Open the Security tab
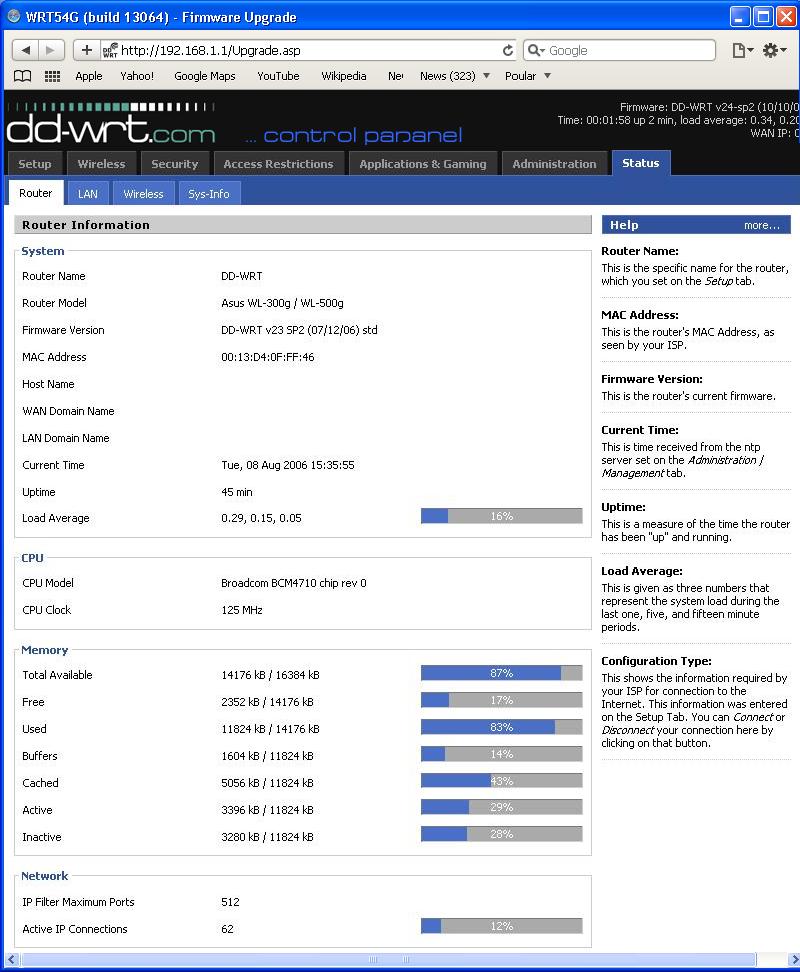This screenshot has width=800, height=972. [175, 164]
